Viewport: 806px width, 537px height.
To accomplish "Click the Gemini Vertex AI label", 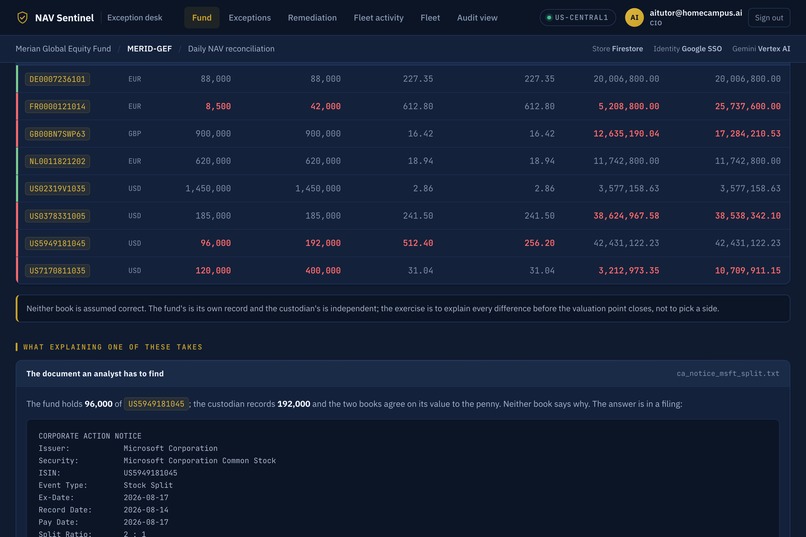I will click(761, 49).
